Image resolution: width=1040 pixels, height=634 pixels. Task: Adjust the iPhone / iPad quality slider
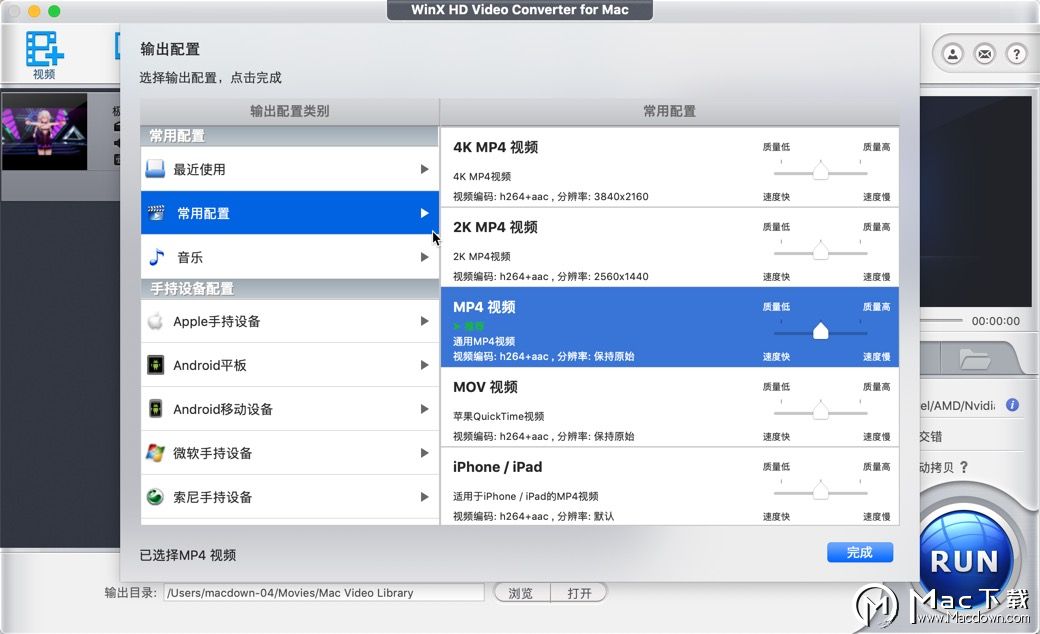820,490
